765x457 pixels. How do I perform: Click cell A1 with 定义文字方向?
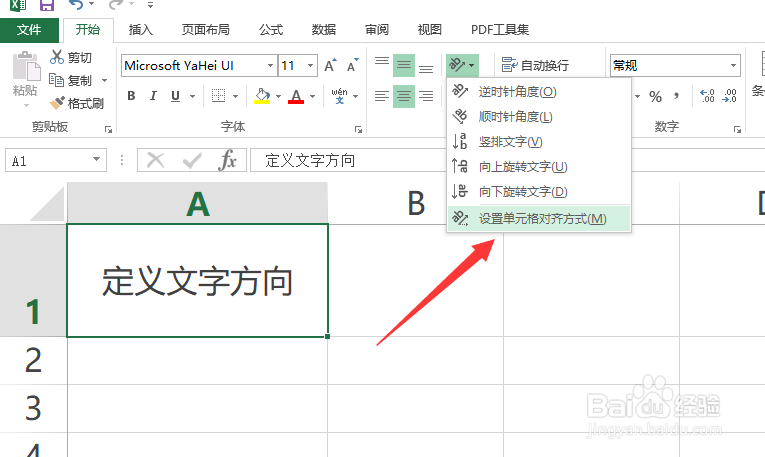point(198,280)
